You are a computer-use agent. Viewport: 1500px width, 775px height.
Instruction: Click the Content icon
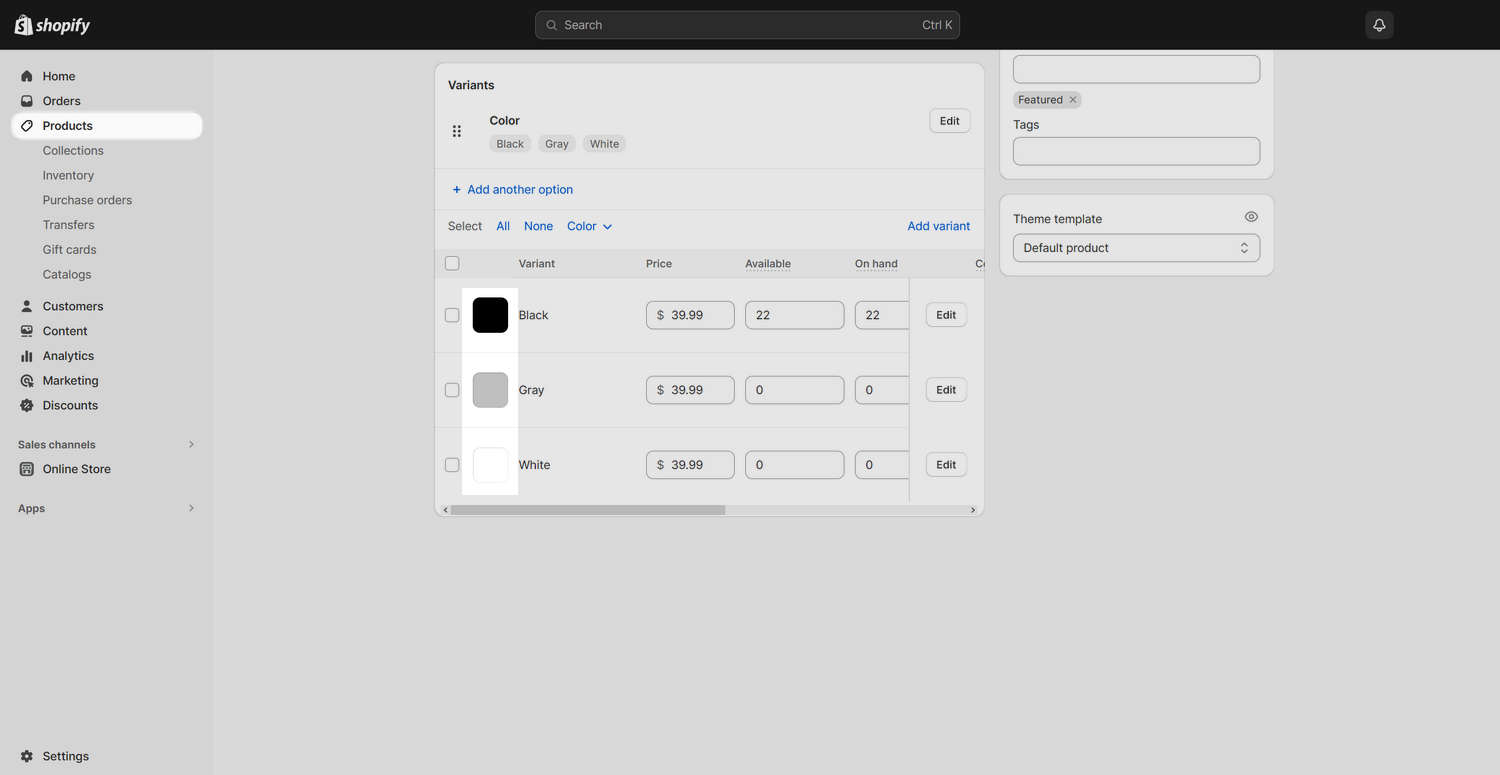pos(27,331)
